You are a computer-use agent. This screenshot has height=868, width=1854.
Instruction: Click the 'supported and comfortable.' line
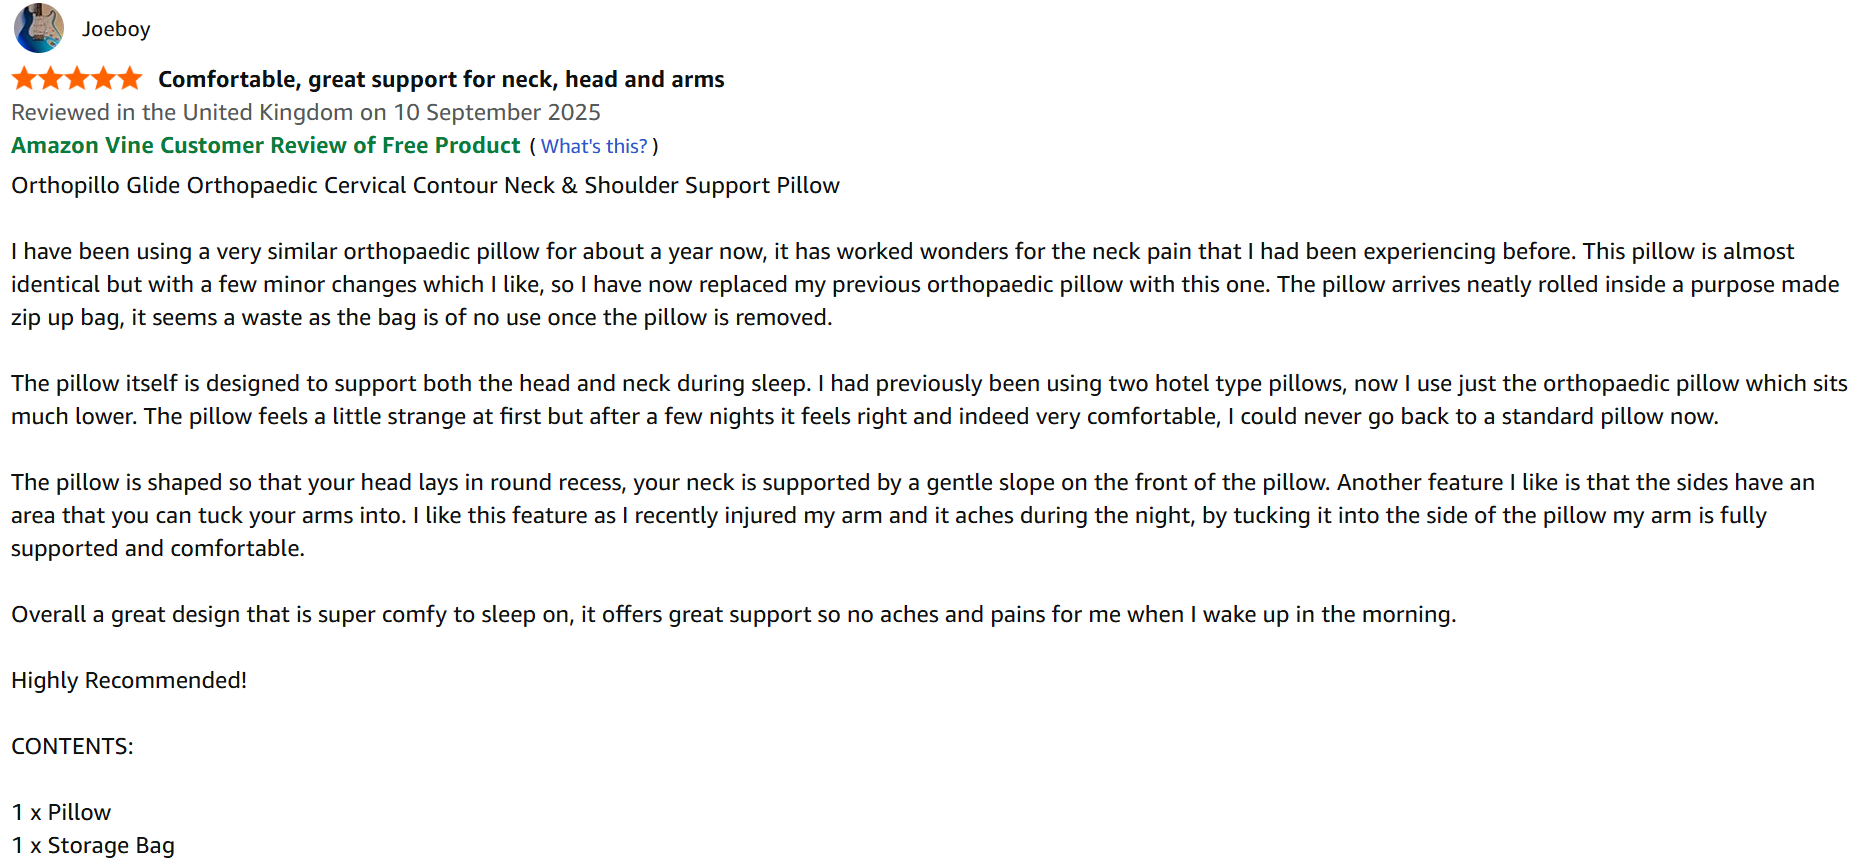coord(158,548)
